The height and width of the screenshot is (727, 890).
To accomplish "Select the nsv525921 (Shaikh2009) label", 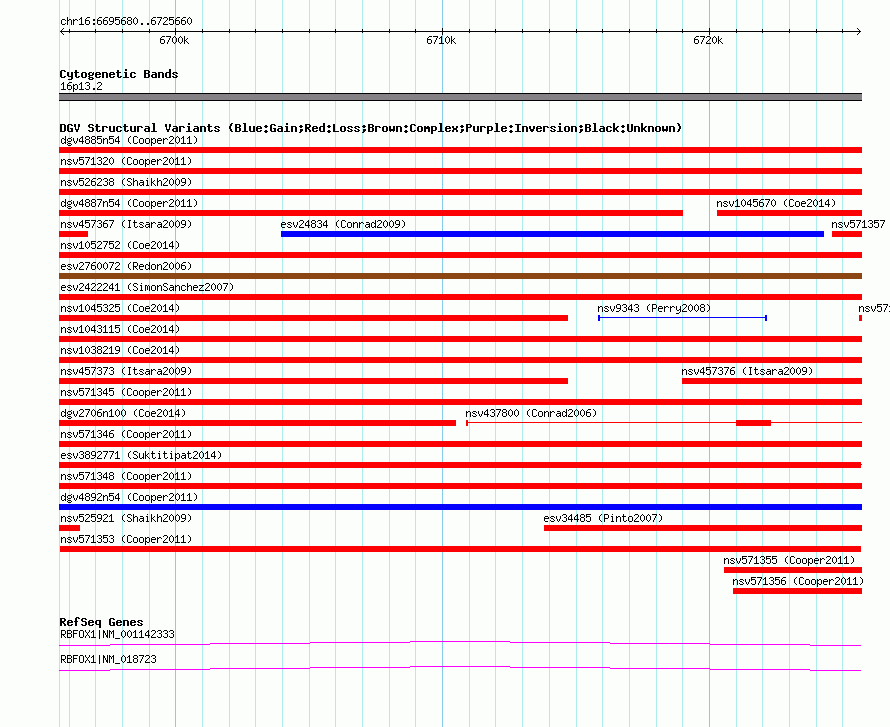I will pos(126,518).
